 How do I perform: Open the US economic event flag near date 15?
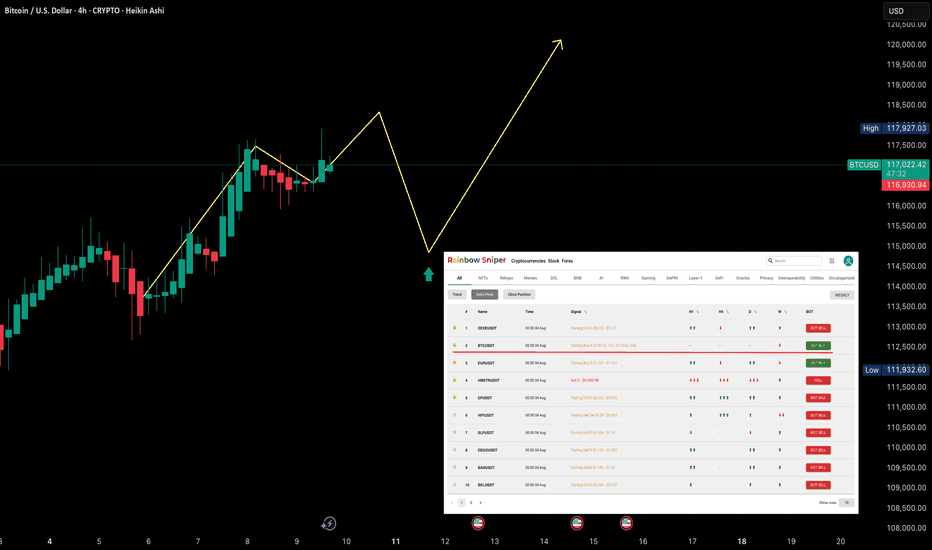pyautogui.click(x=577, y=523)
